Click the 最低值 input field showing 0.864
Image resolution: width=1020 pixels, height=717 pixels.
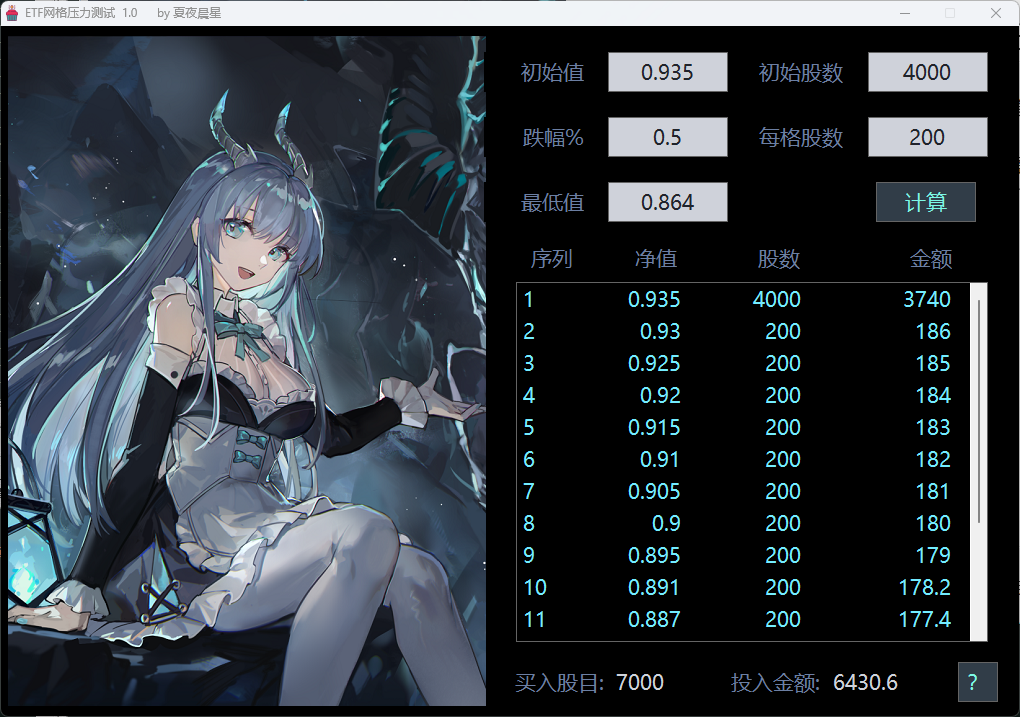coord(667,202)
